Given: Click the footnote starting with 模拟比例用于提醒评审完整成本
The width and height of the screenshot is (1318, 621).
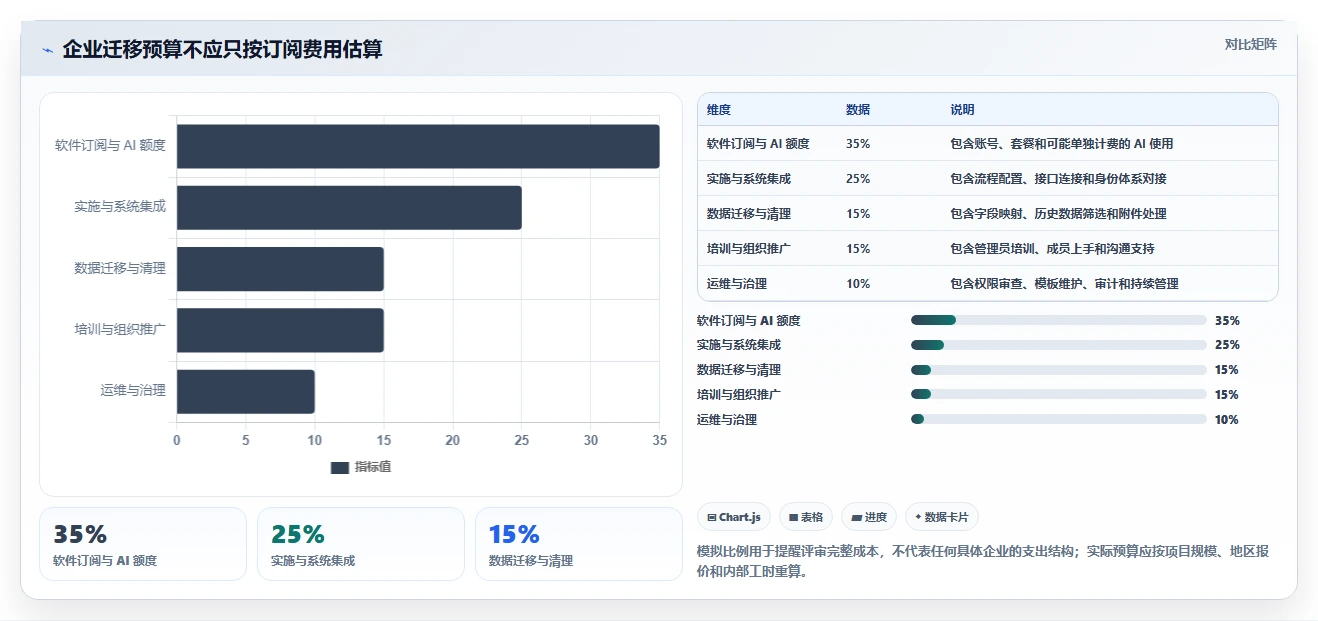Looking at the screenshot, I should [983, 562].
